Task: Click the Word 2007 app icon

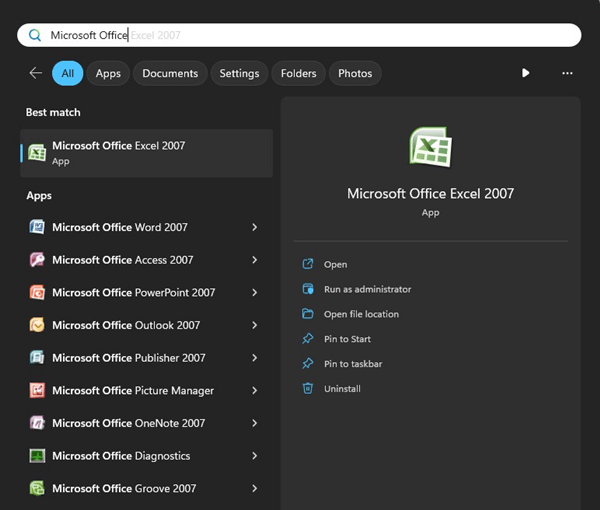Action: [x=37, y=227]
